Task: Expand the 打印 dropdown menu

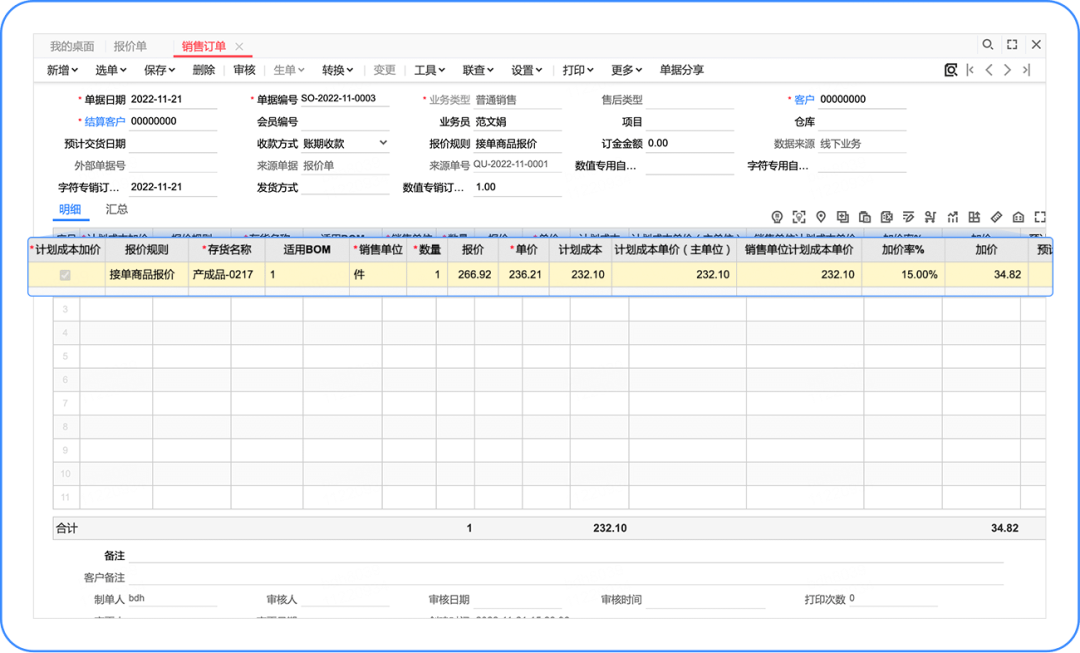Action: click(x=577, y=70)
